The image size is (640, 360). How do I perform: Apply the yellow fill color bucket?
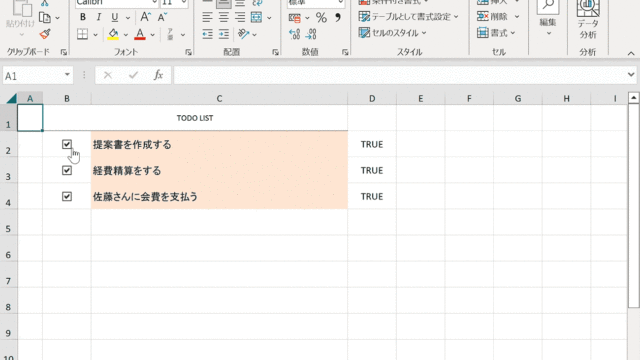(x=113, y=34)
